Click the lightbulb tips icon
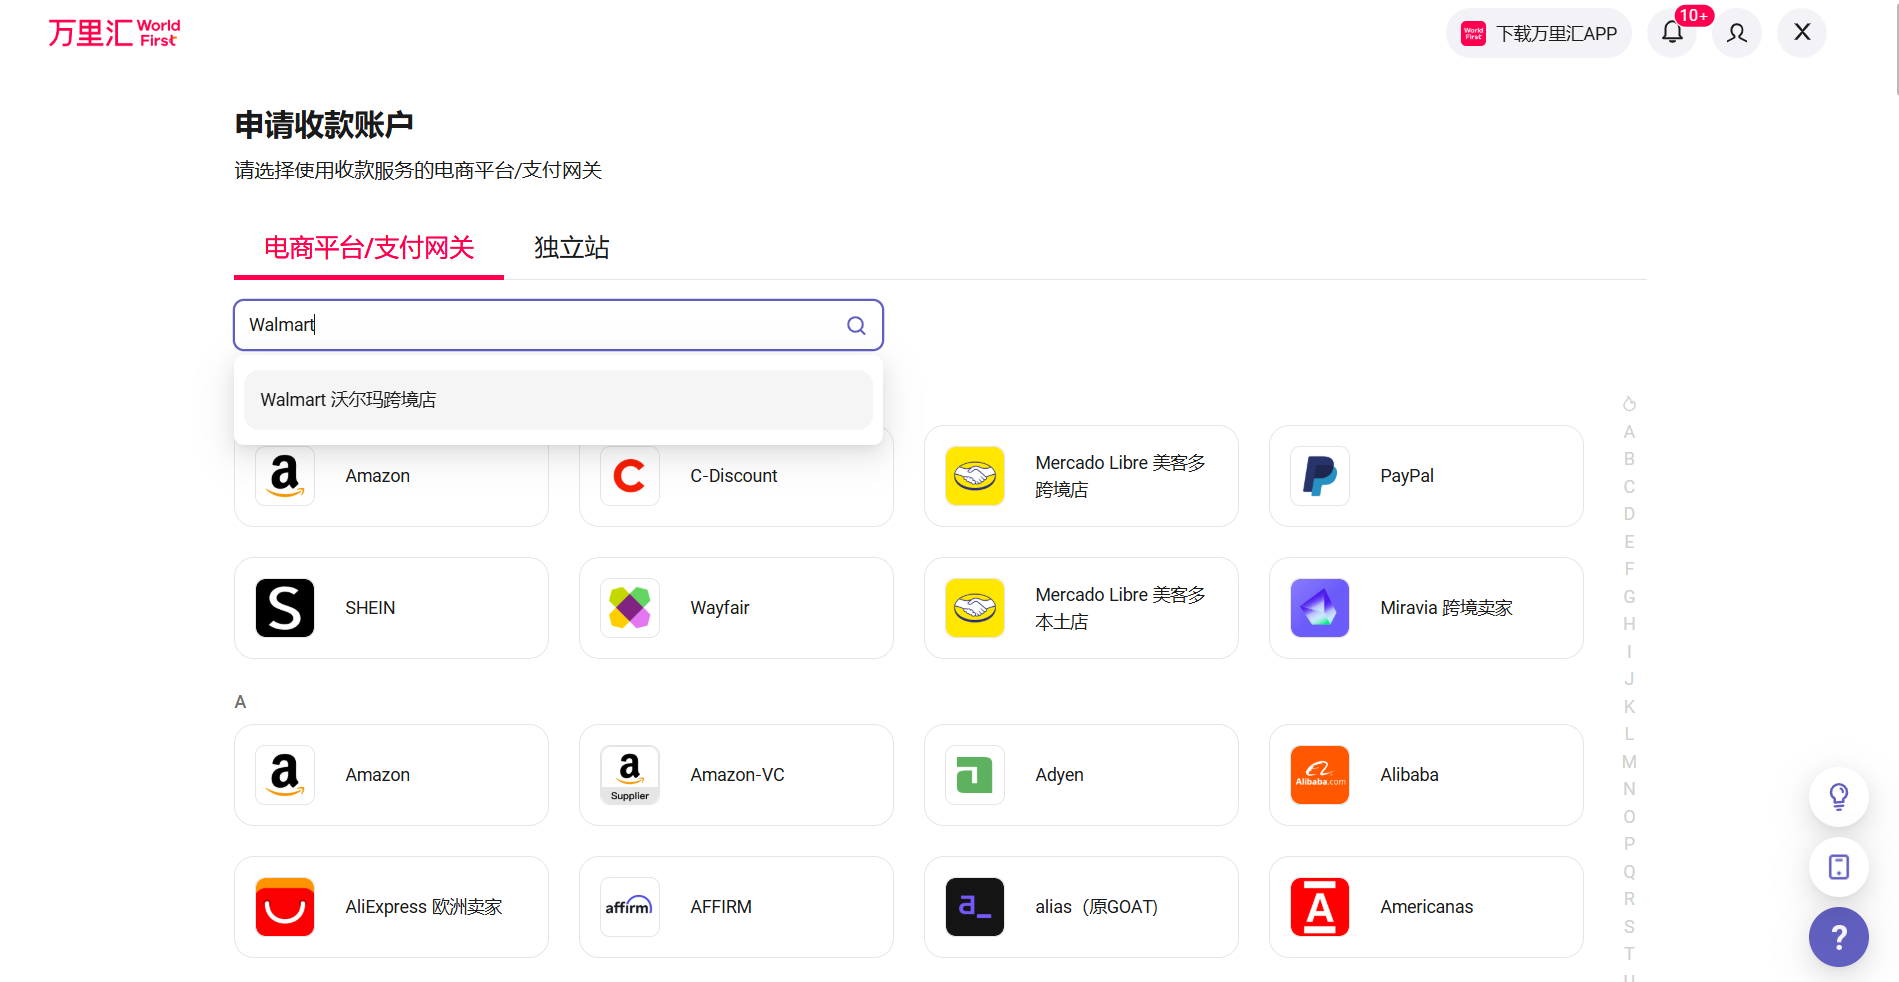This screenshot has height=982, width=1899. click(1838, 796)
